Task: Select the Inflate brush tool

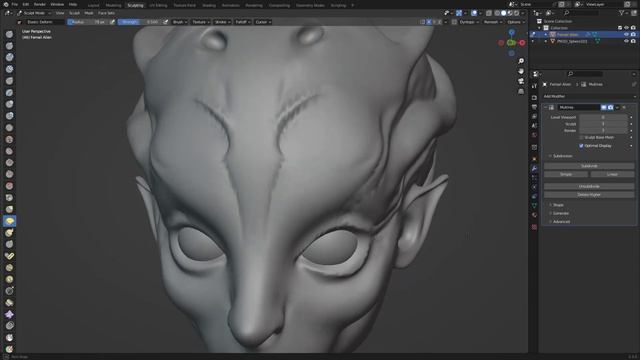Action: coord(9,104)
